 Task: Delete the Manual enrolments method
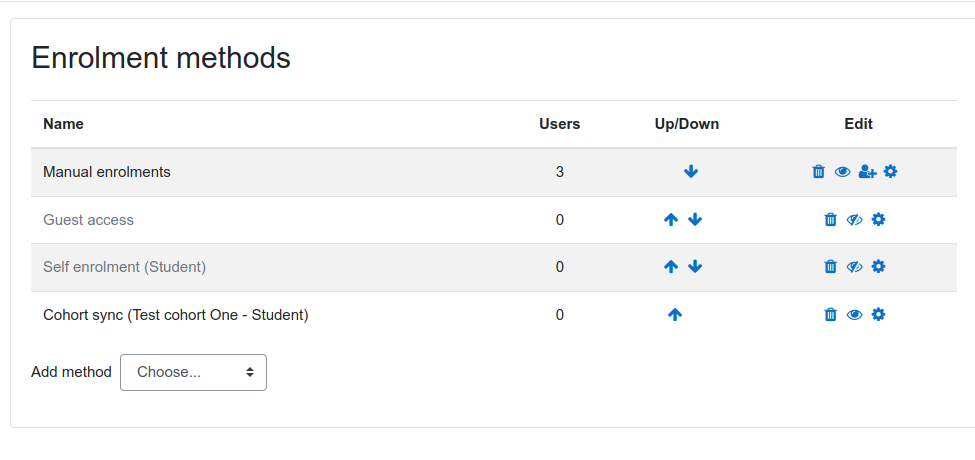[x=818, y=172]
